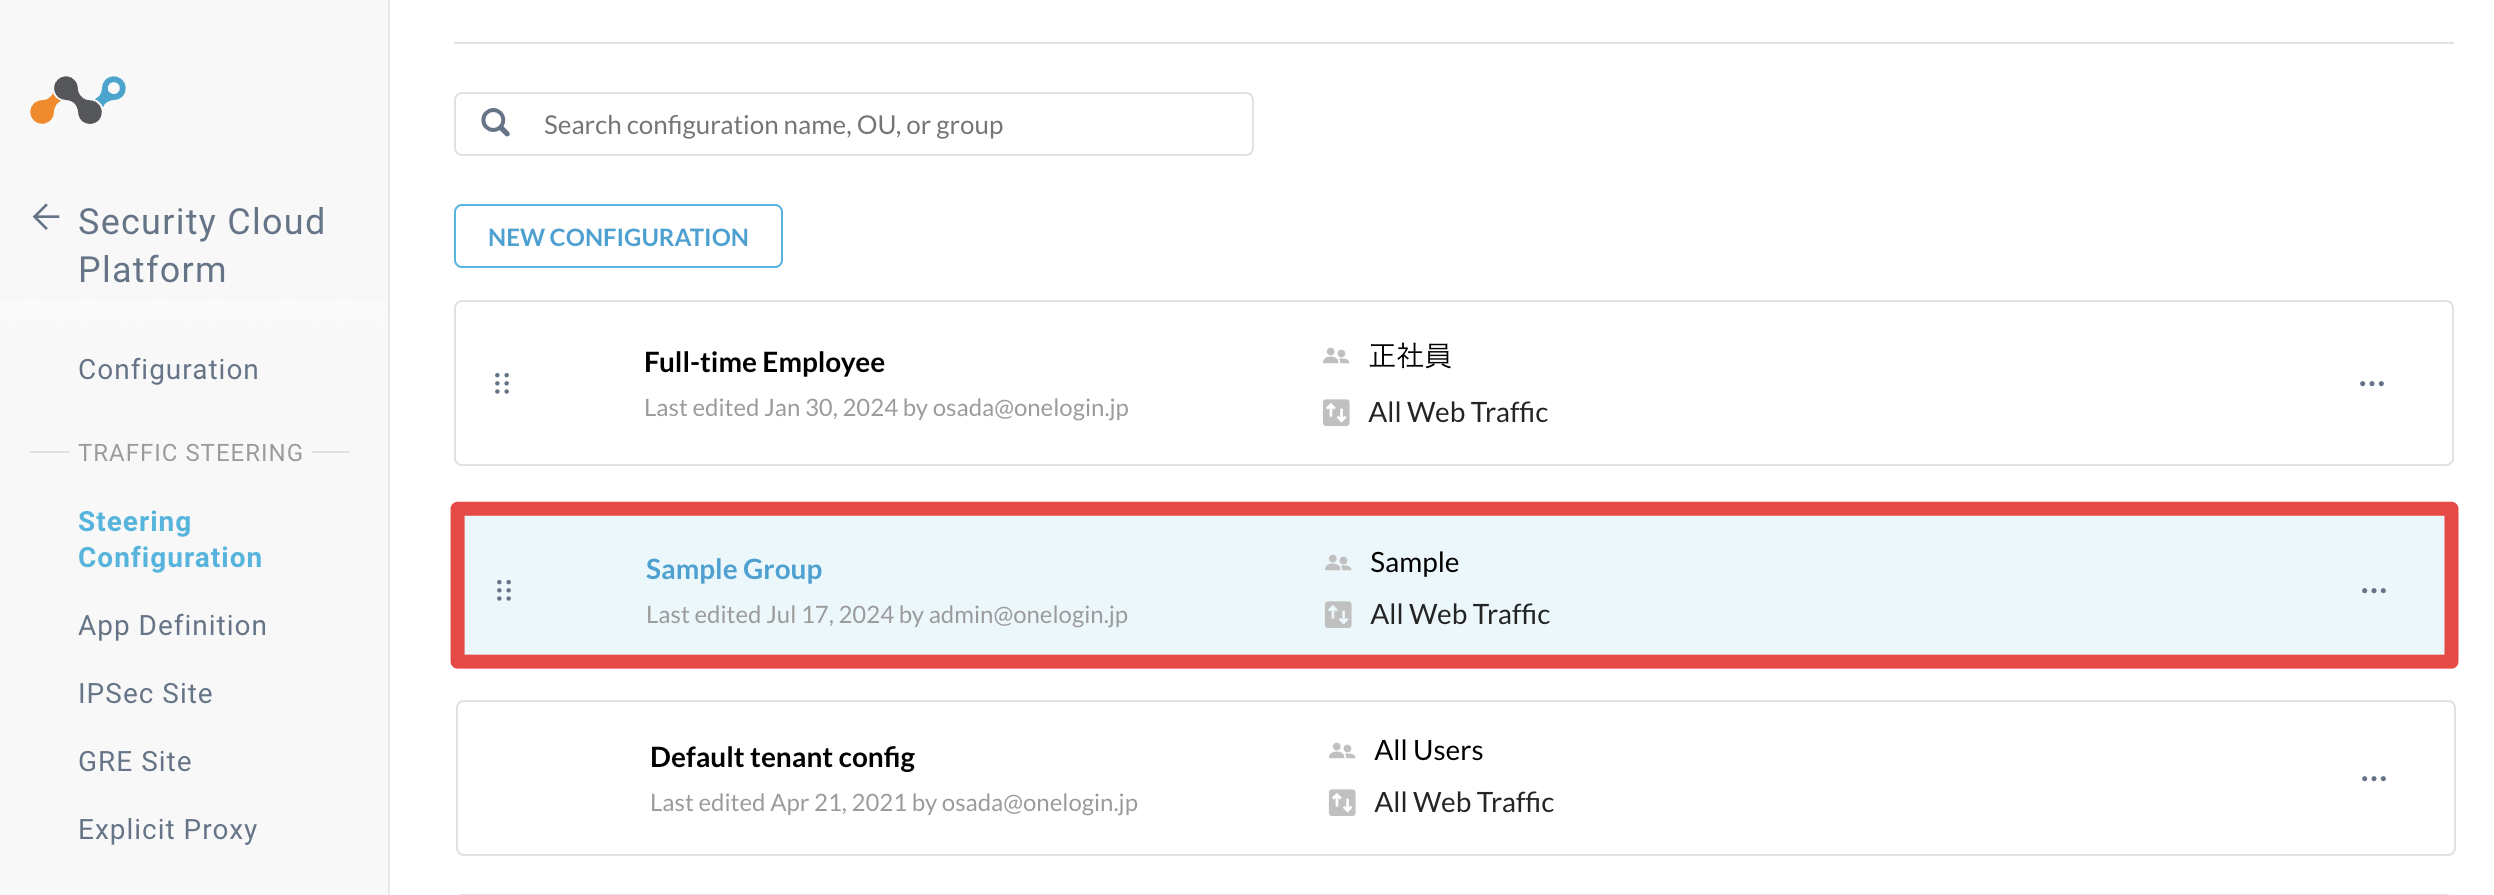
Task: Click the Sample group label
Action: tap(1414, 563)
